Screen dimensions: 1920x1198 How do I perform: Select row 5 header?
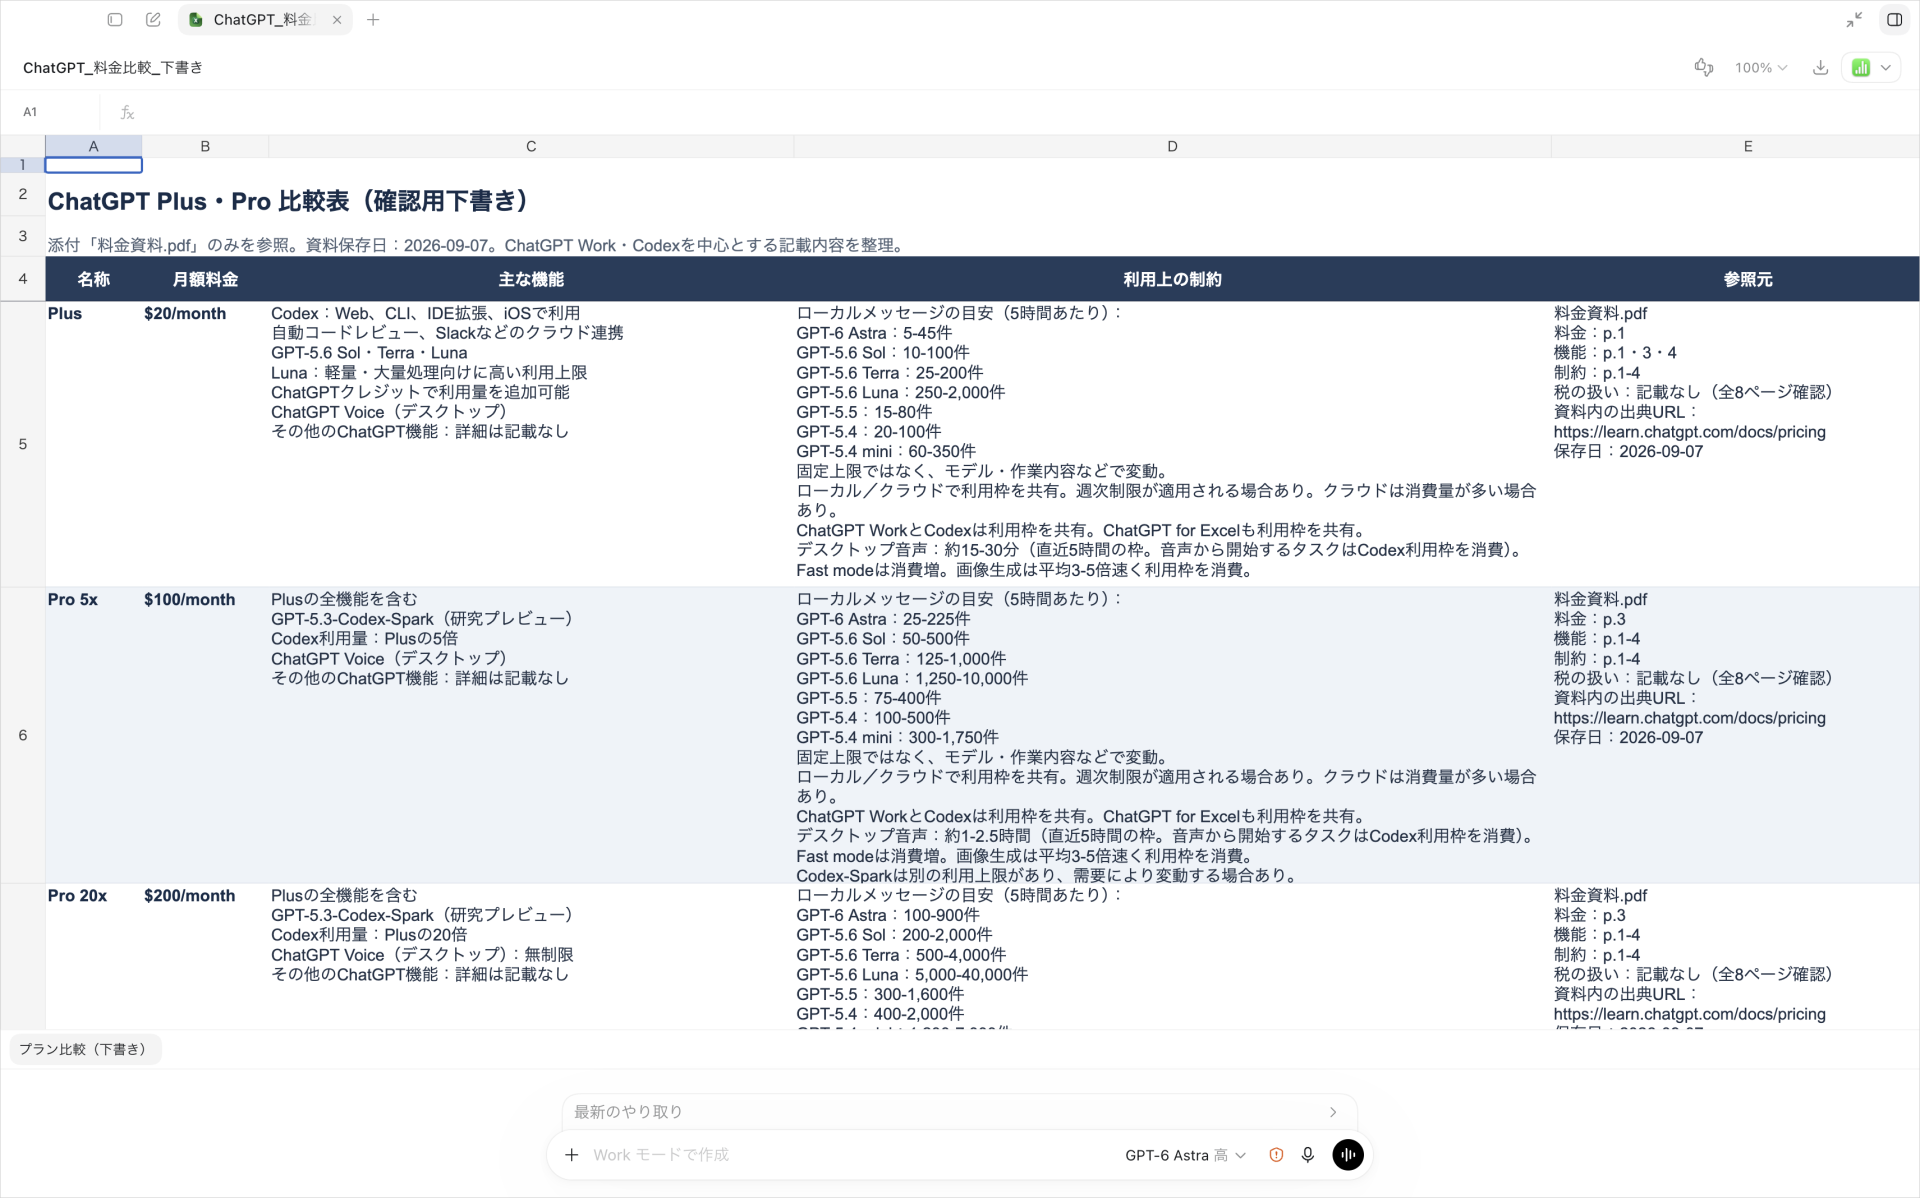(22, 444)
